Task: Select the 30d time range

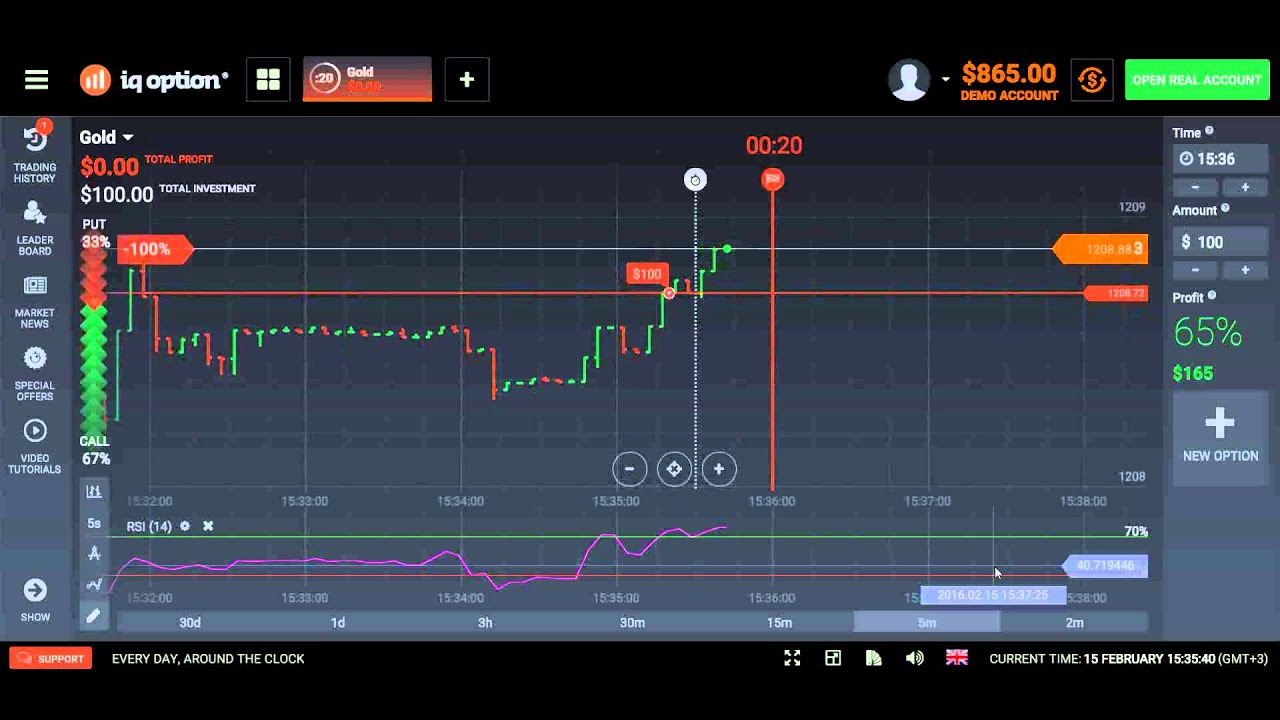Action: click(190, 622)
